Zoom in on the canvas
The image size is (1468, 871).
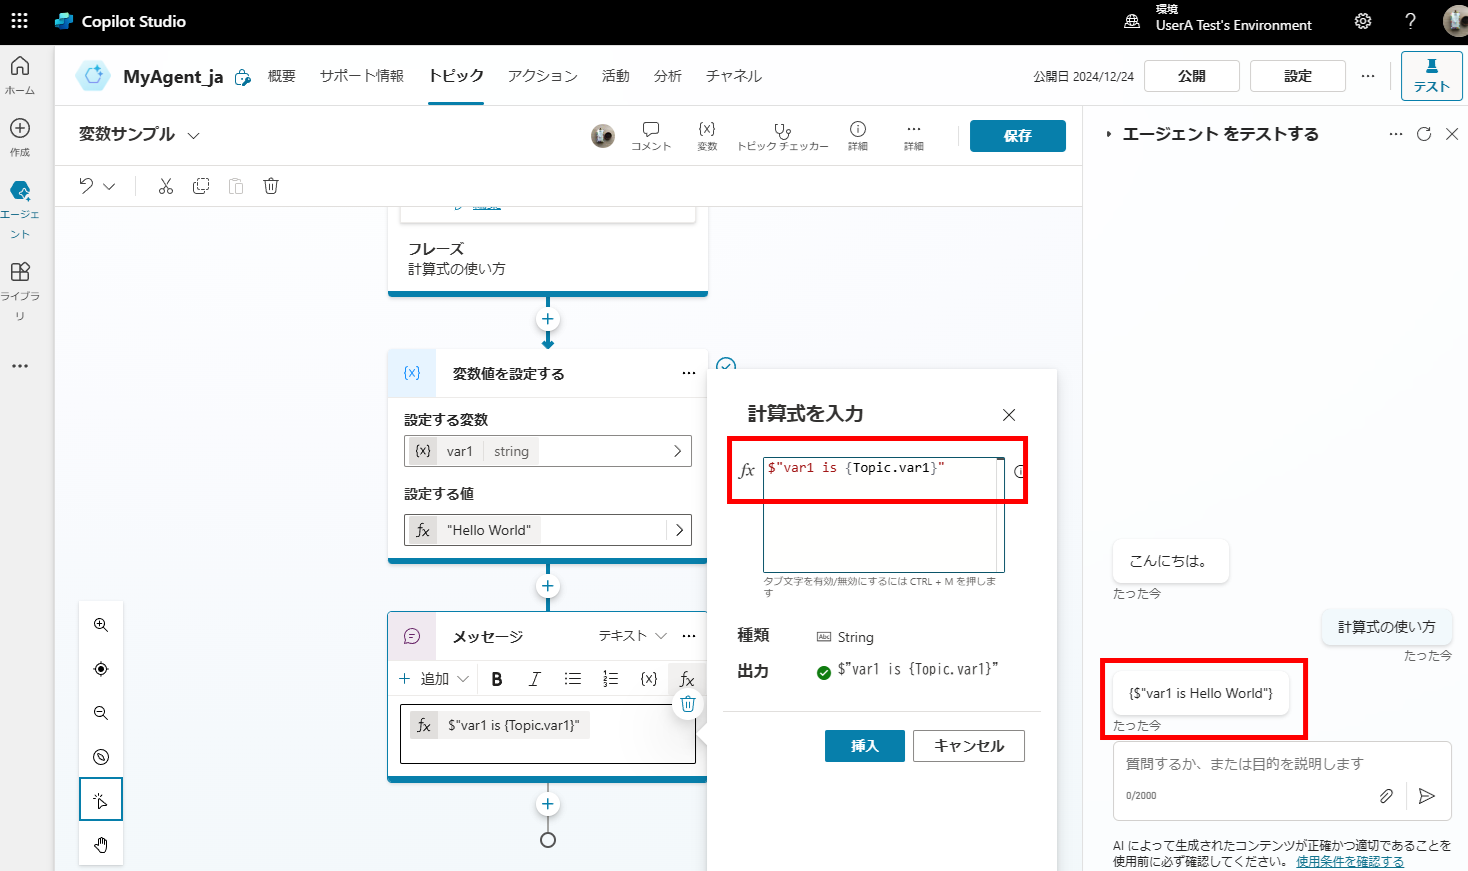click(101, 625)
